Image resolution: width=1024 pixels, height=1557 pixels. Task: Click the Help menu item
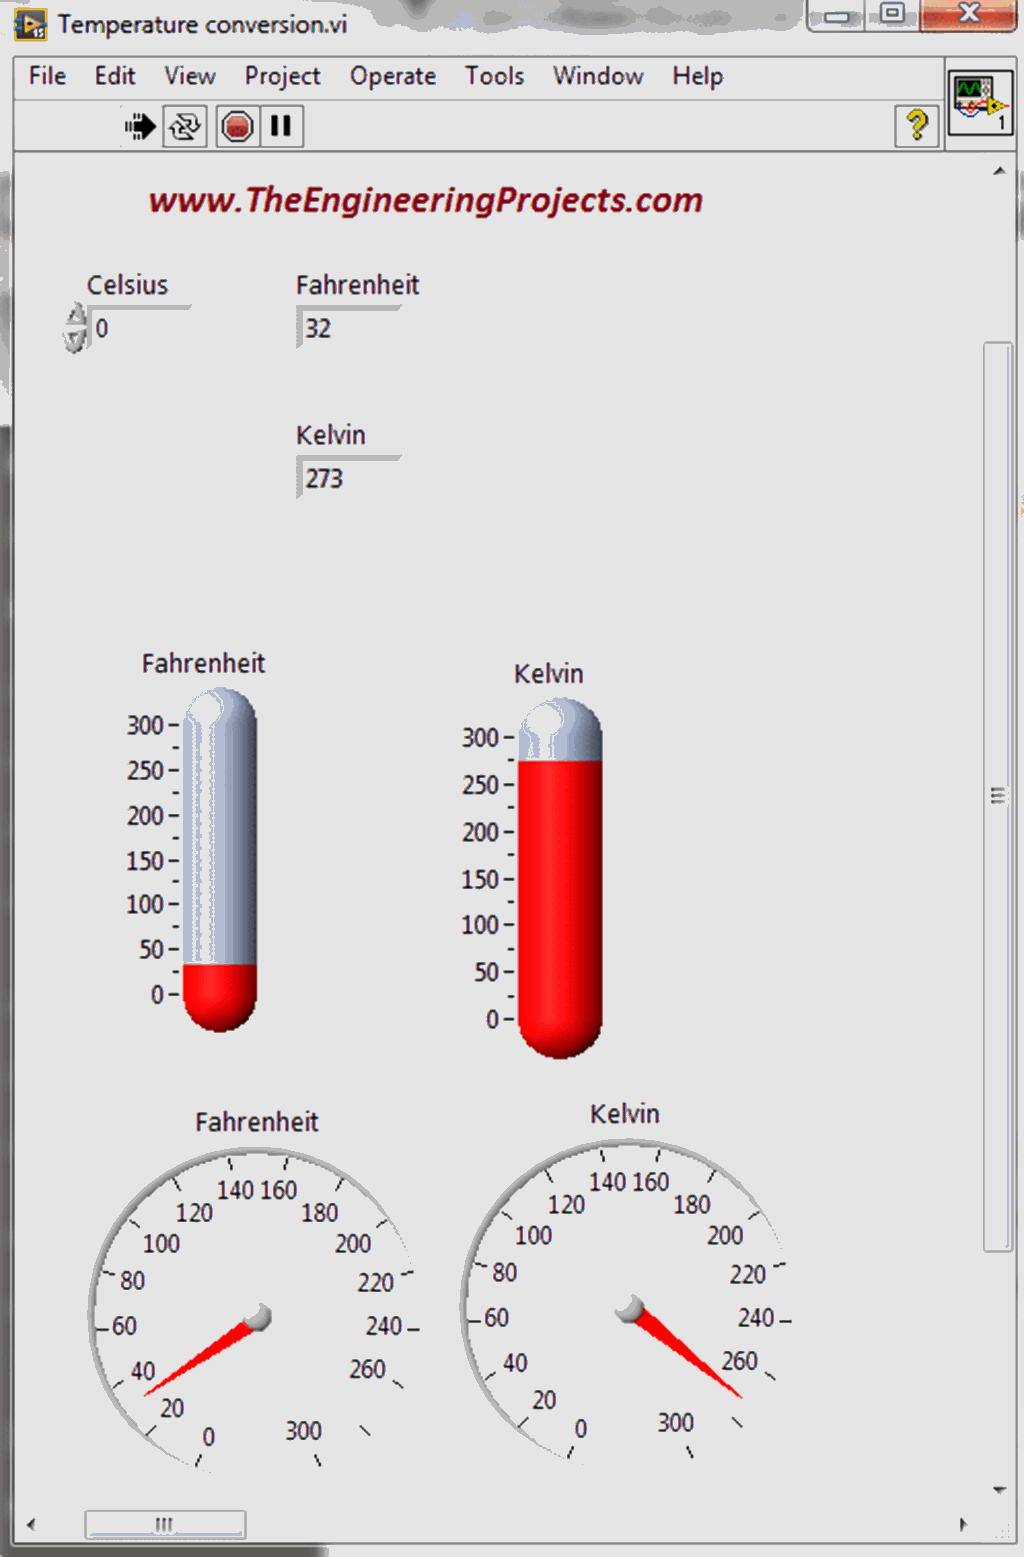click(697, 76)
